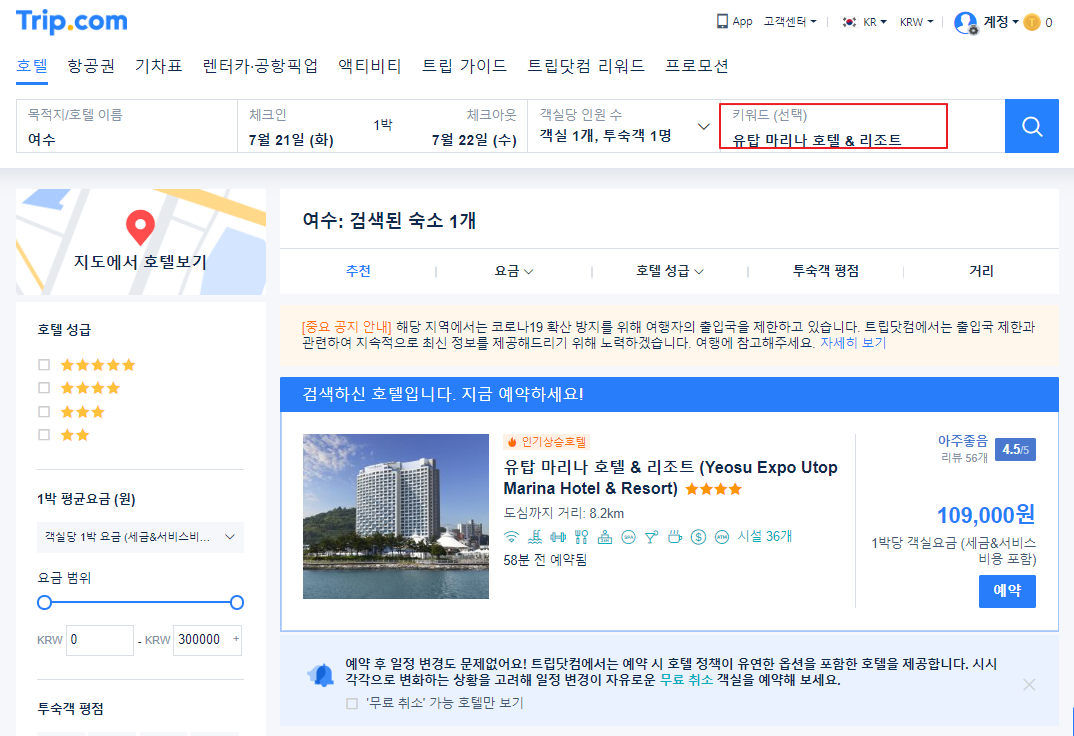Click the right price range slider handle
This screenshot has height=736, width=1074.
click(x=237, y=602)
